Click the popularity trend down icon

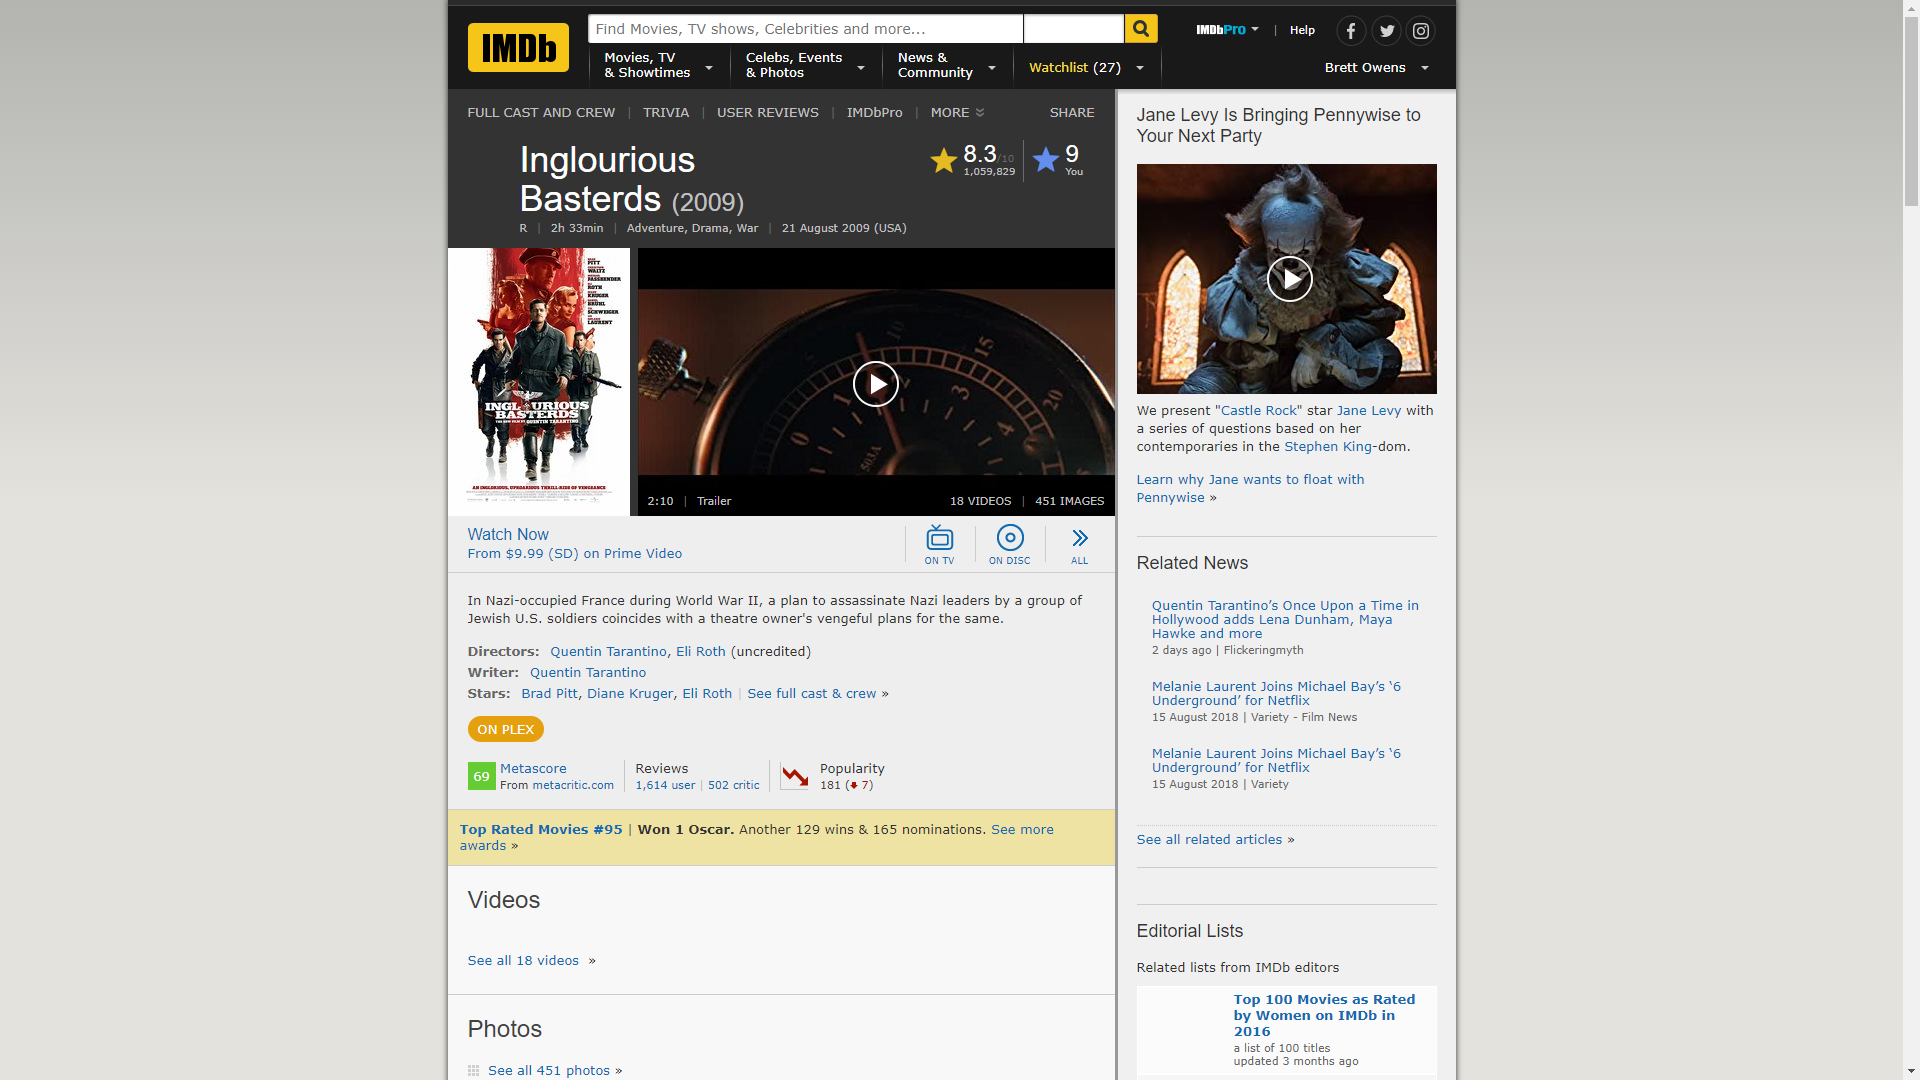[x=795, y=776]
